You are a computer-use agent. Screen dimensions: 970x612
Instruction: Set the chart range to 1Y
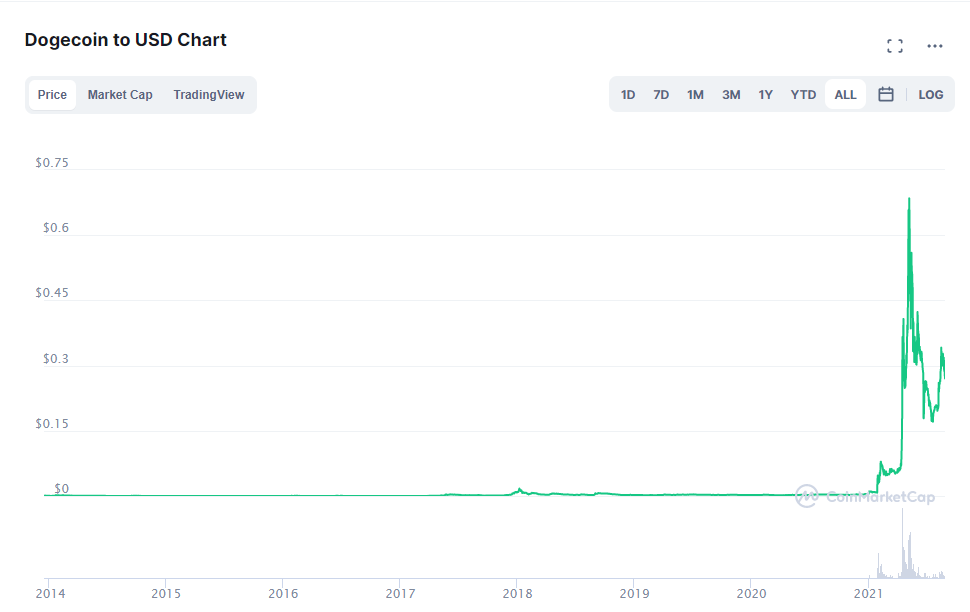(765, 95)
